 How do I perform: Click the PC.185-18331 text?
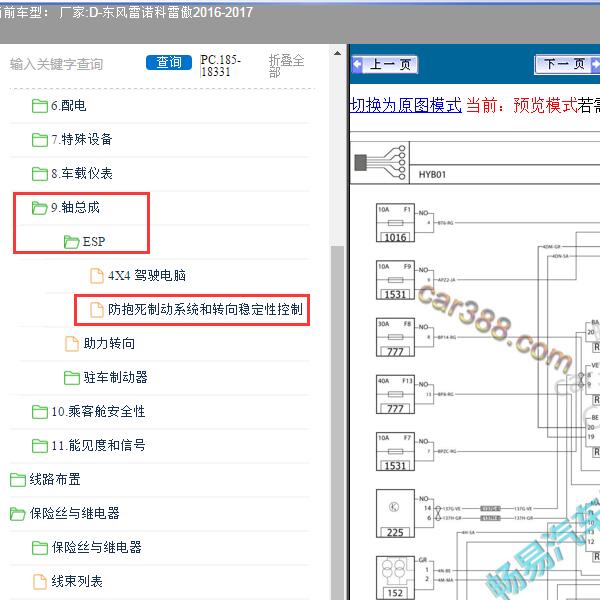221,66
